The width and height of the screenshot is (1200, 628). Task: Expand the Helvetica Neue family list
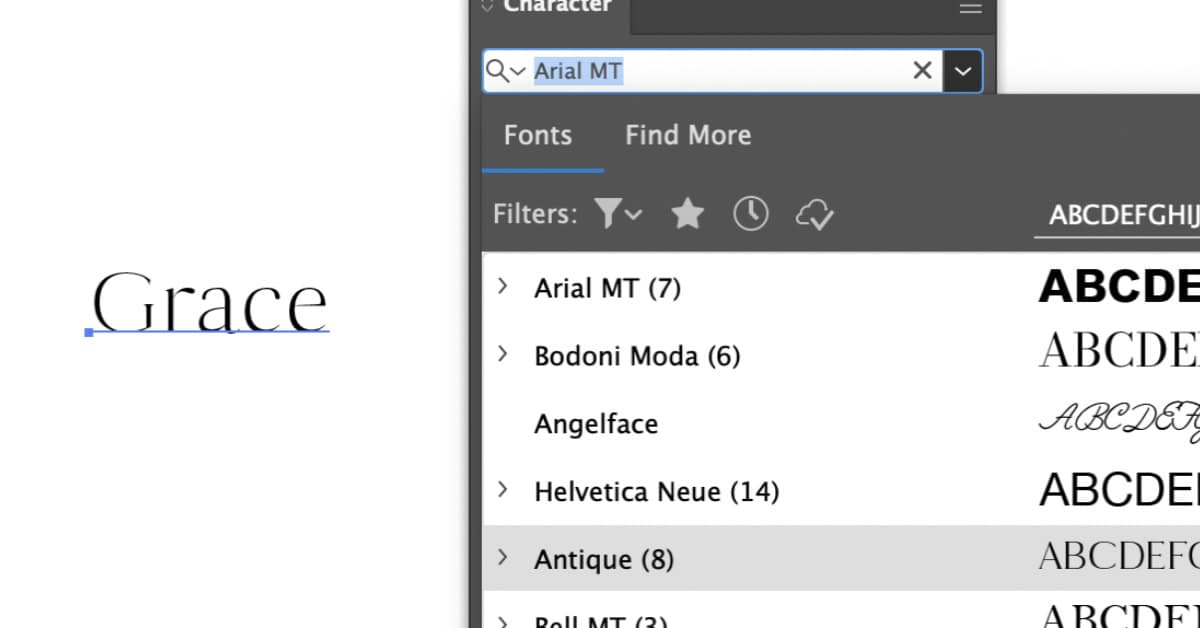pos(502,489)
